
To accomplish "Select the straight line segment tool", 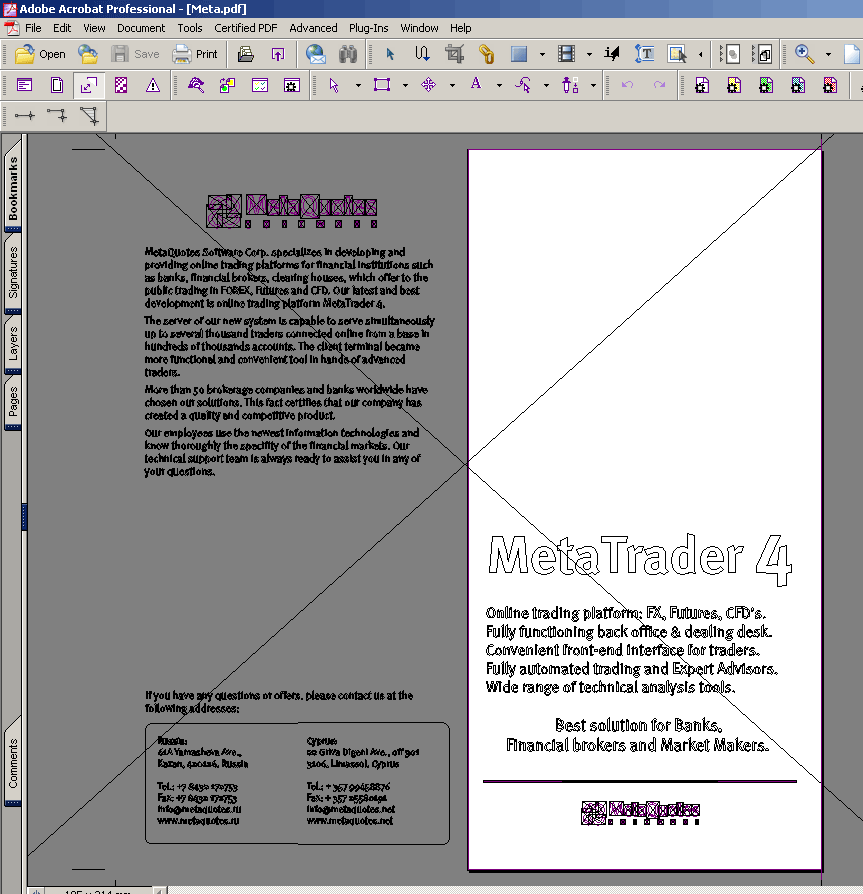I will pyautogui.click(x=25, y=116).
